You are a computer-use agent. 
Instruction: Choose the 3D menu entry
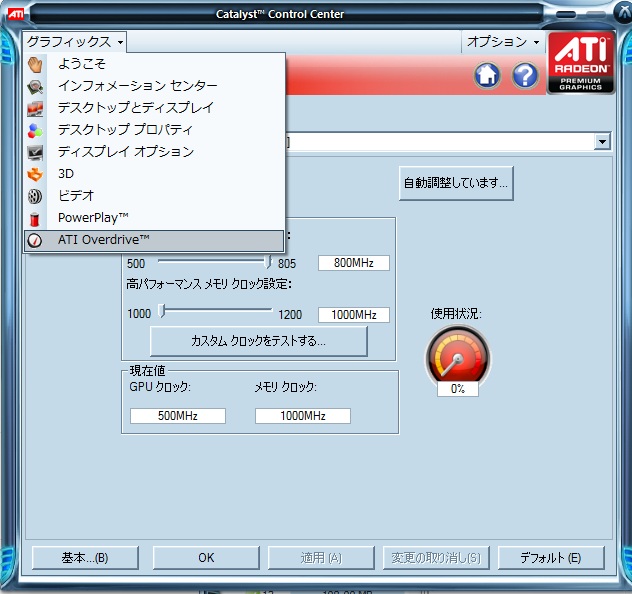coord(154,174)
